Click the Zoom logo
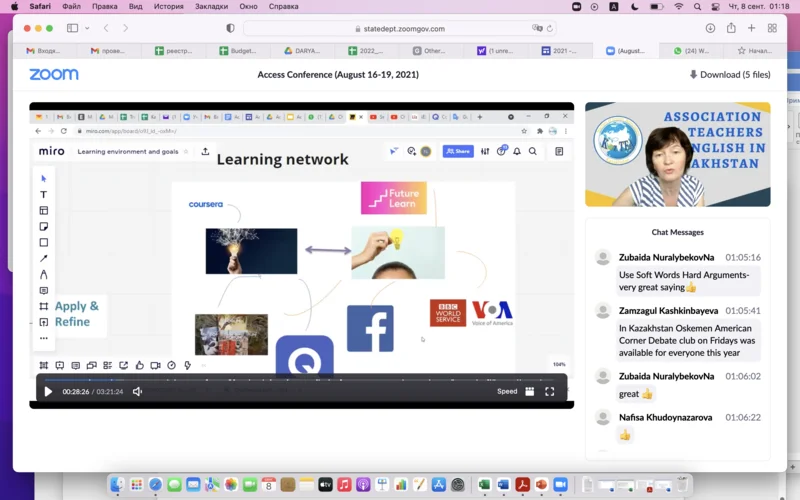800x500 pixels. tap(54, 74)
